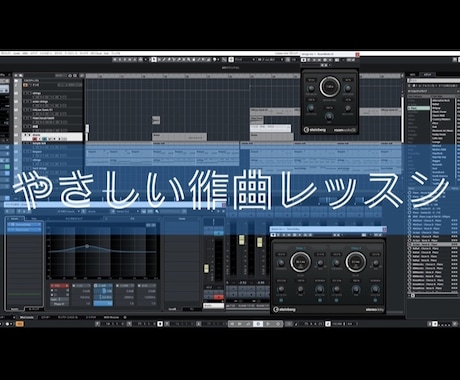Click the StereoDelay Delay 2 time knob
This screenshot has width=460, height=380.
(356, 262)
